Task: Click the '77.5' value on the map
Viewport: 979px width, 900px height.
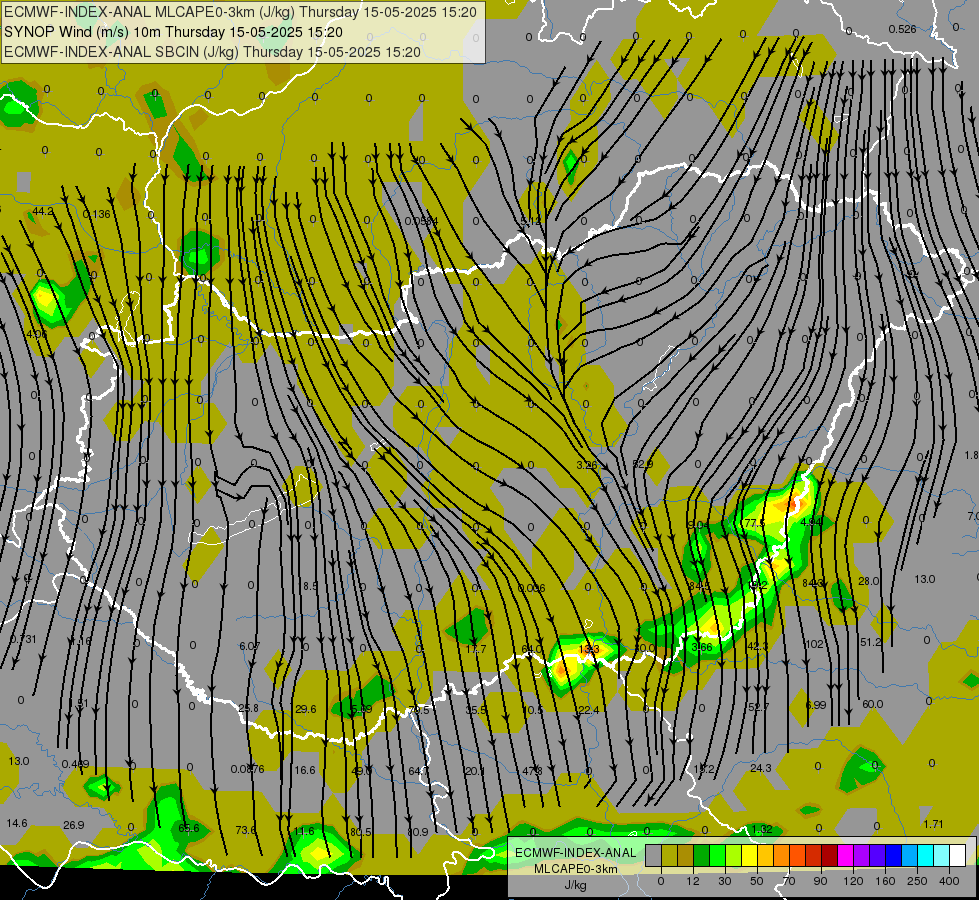Action: pyautogui.click(x=755, y=523)
